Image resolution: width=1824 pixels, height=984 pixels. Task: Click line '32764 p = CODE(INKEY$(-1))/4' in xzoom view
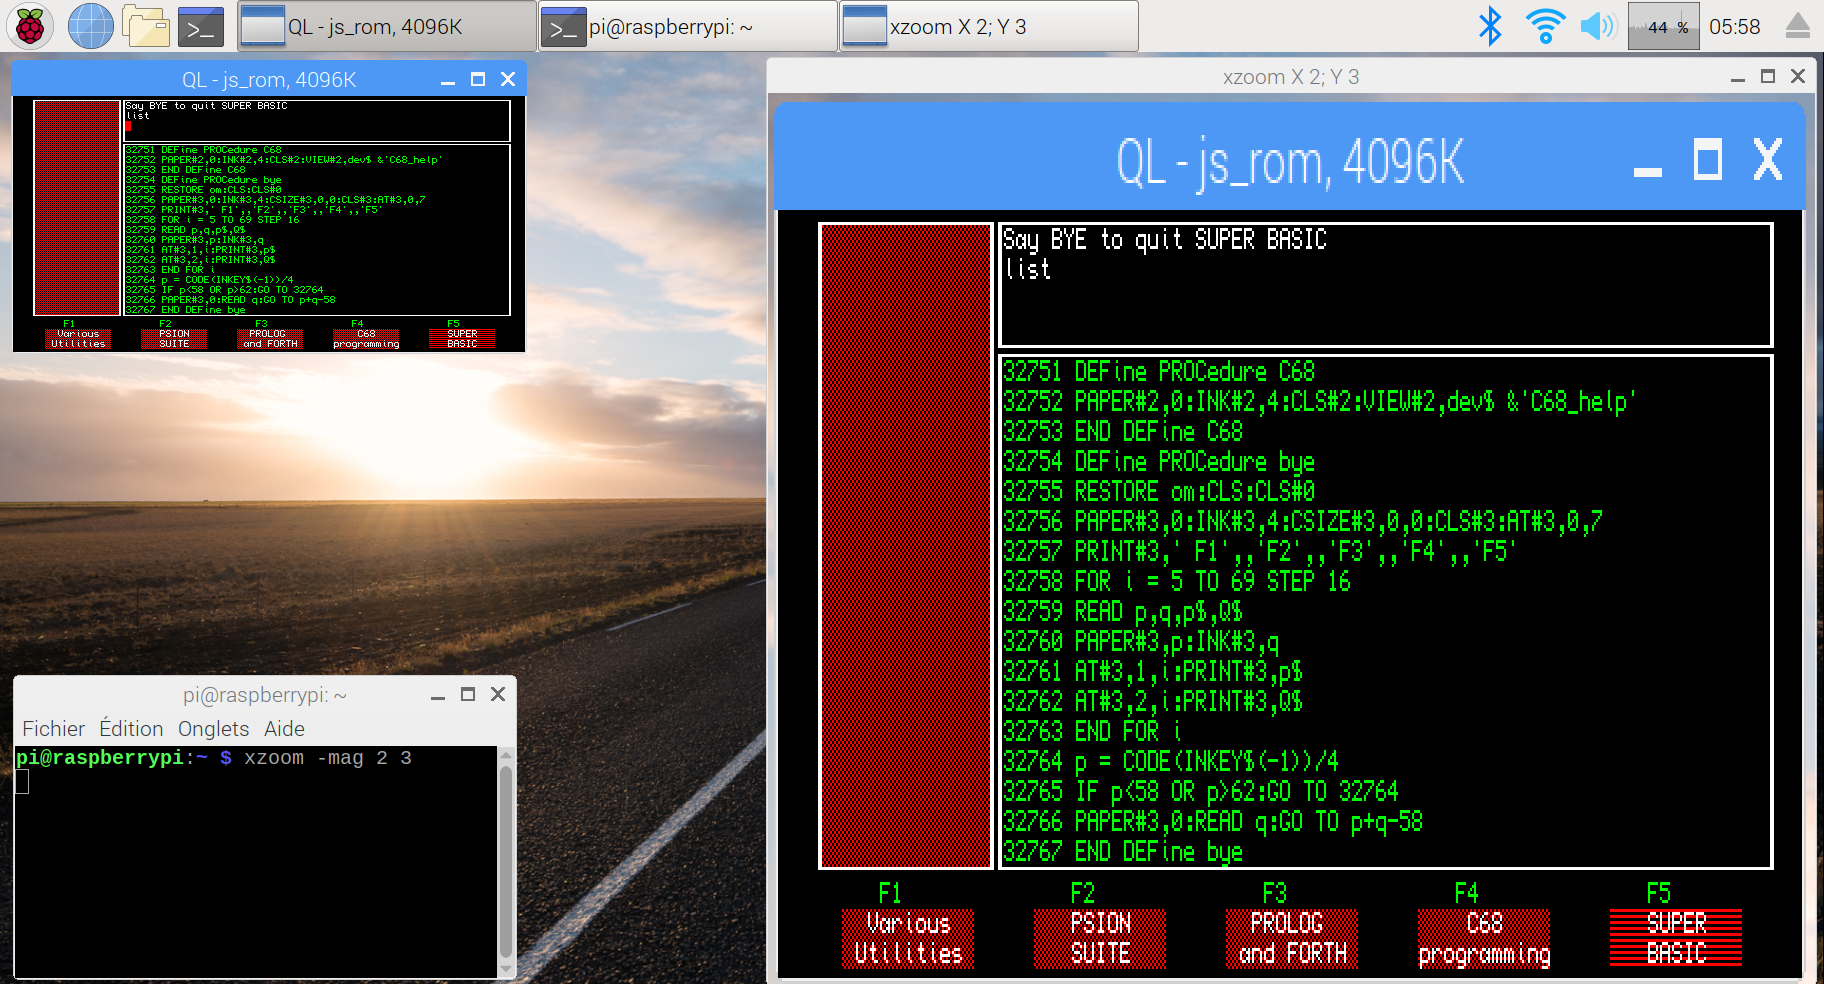[1171, 762]
